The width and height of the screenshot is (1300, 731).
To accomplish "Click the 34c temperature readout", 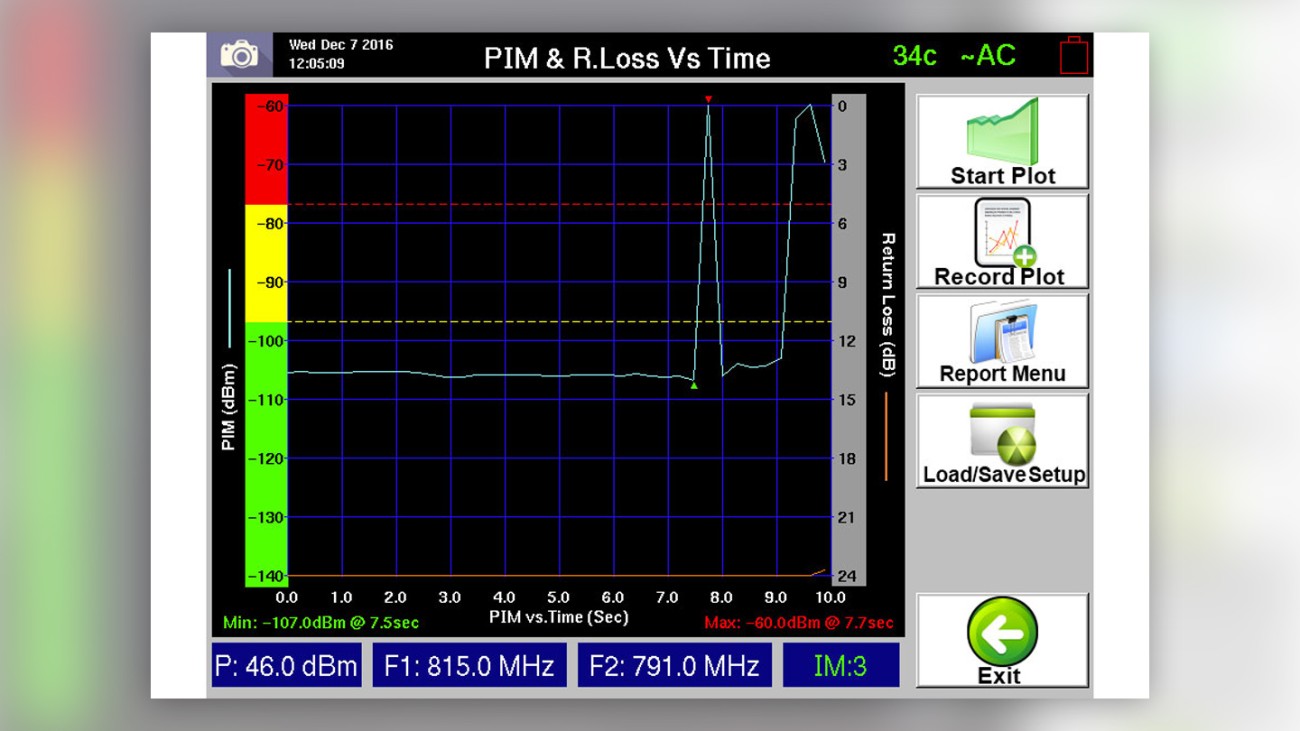I will tap(914, 56).
